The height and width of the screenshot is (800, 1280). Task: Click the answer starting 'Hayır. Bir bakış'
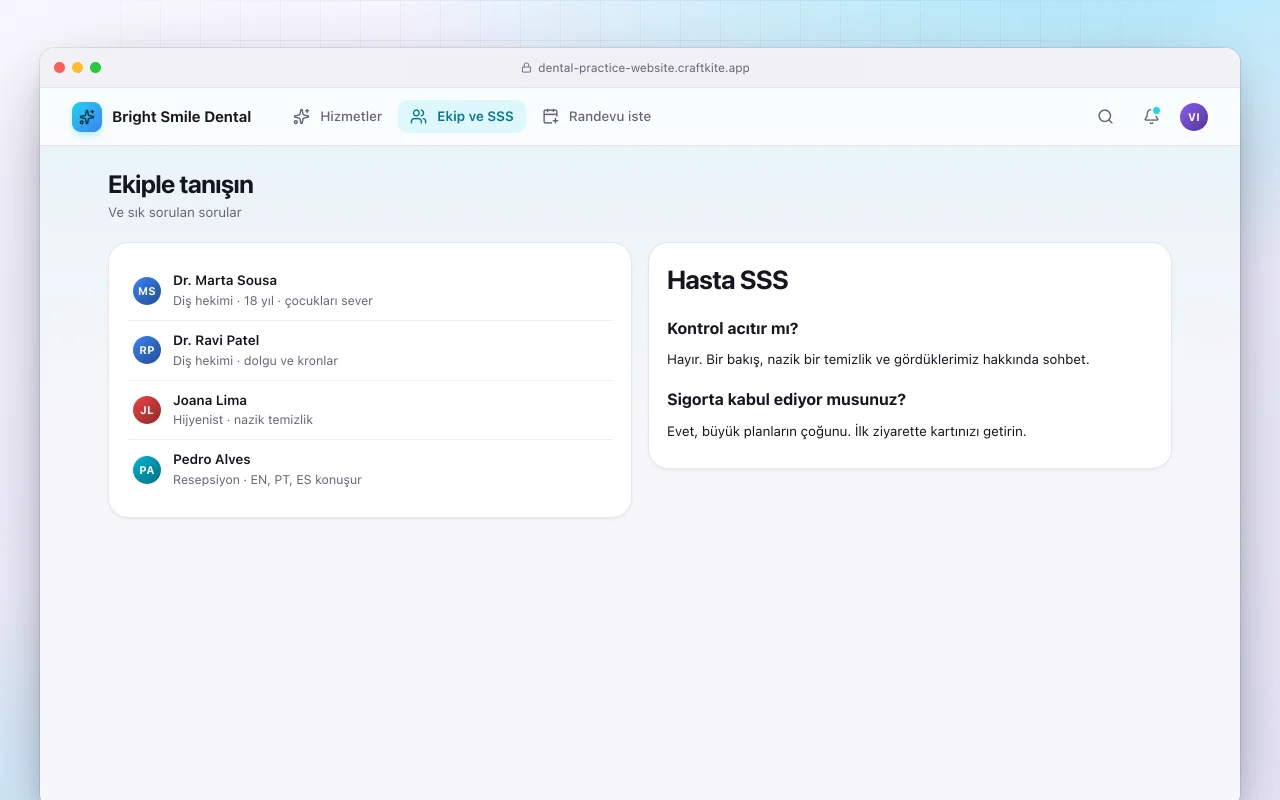(x=878, y=359)
